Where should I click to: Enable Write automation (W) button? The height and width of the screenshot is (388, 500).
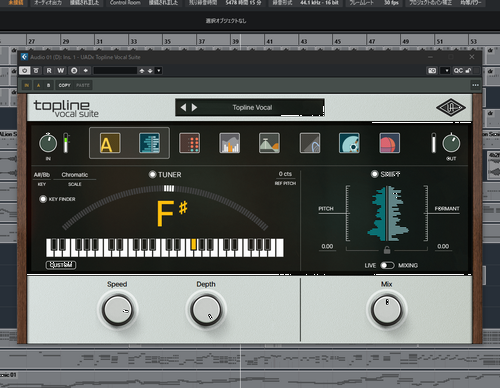click(x=60, y=71)
